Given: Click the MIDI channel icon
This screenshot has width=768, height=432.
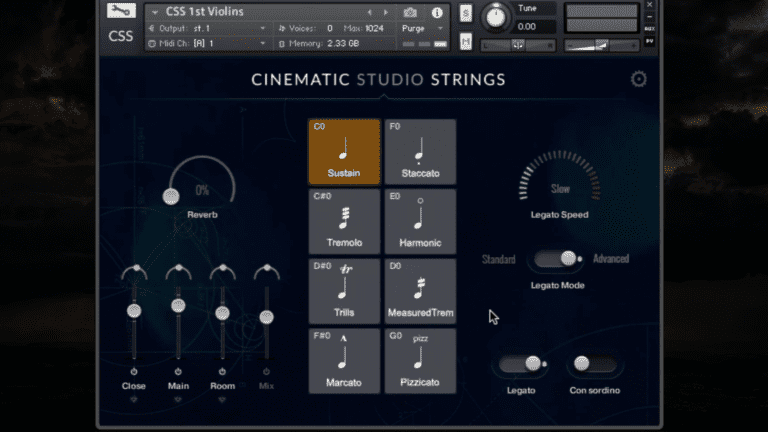Looking at the screenshot, I should tap(152, 44).
